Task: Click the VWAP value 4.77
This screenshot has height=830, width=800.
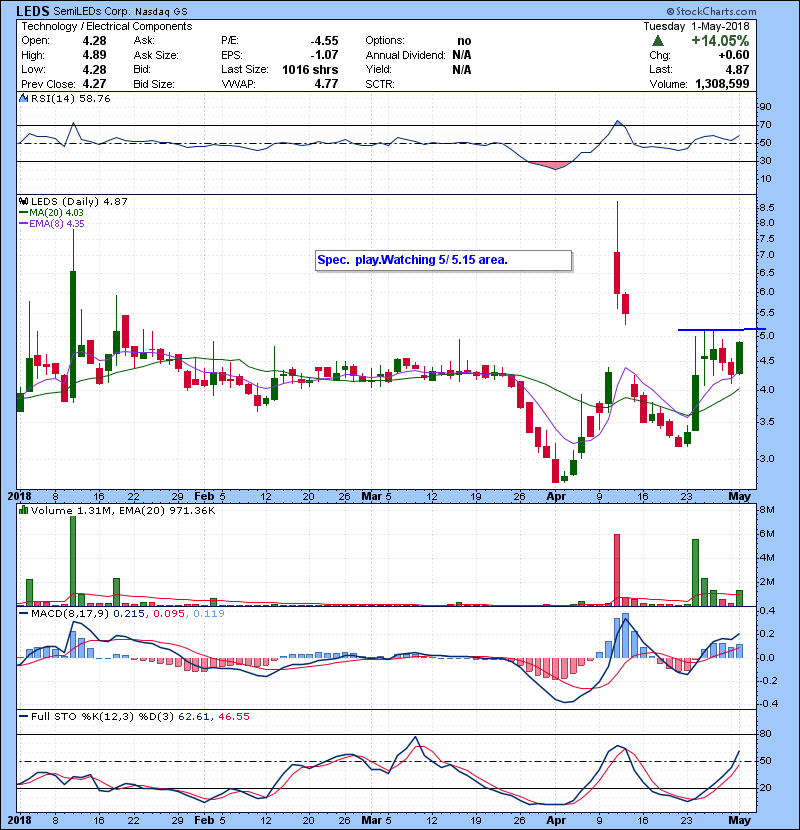Action: (x=326, y=84)
